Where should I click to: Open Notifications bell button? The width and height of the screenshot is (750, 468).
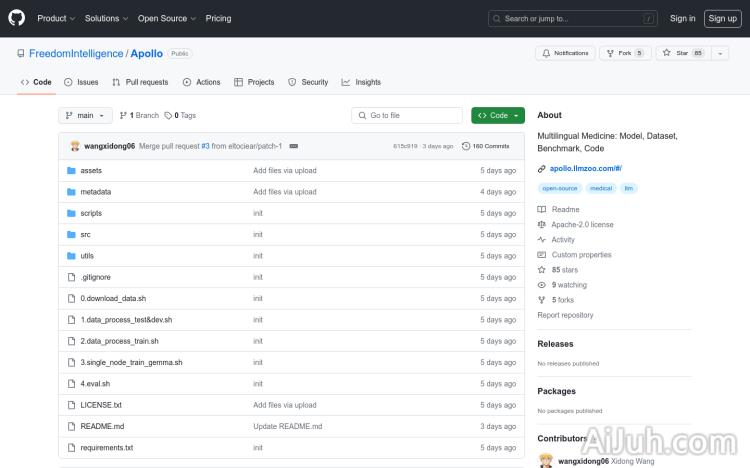pyautogui.click(x=565, y=53)
